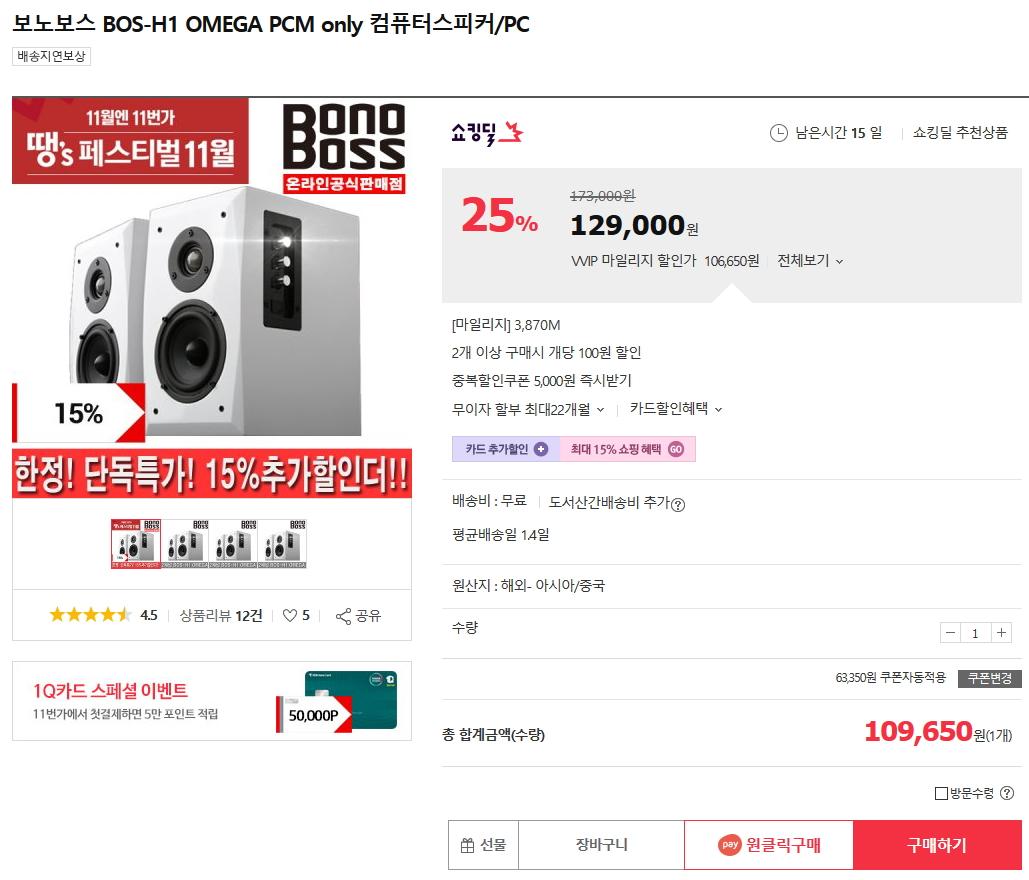Click the help icon next to 방문수령
1029x880 pixels.
click(x=1007, y=793)
